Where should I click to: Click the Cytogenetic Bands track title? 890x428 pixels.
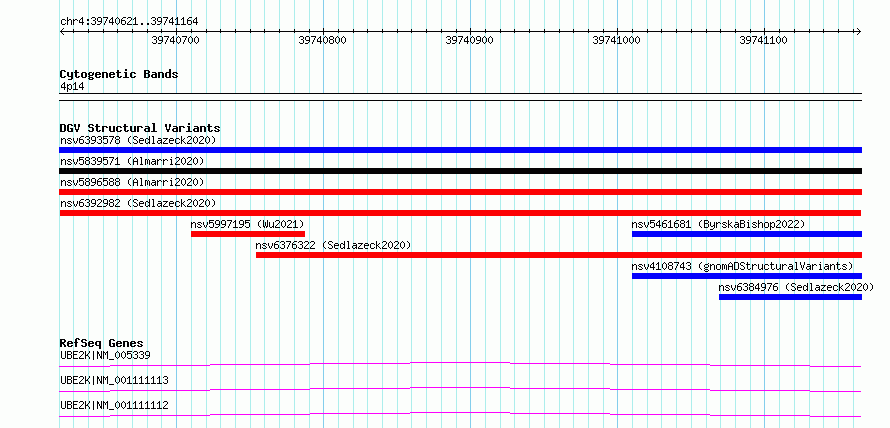coord(119,74)
